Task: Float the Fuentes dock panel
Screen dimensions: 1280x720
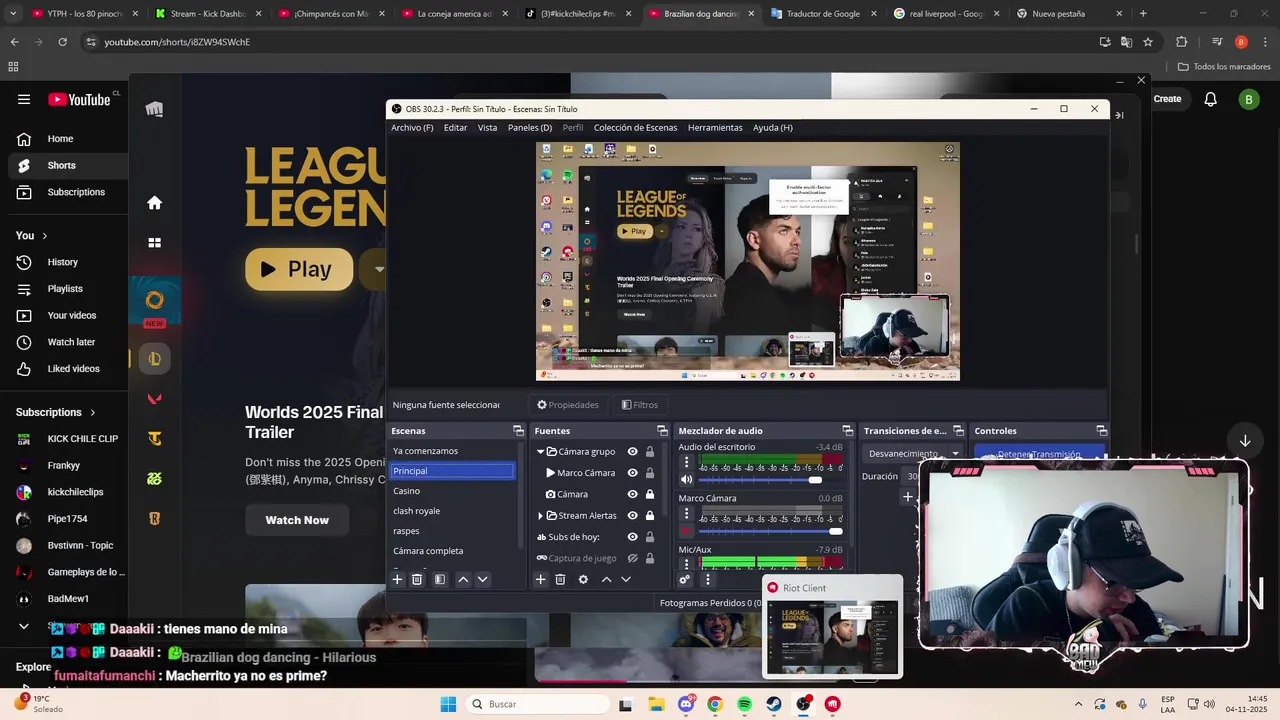Action: point(662,431)
